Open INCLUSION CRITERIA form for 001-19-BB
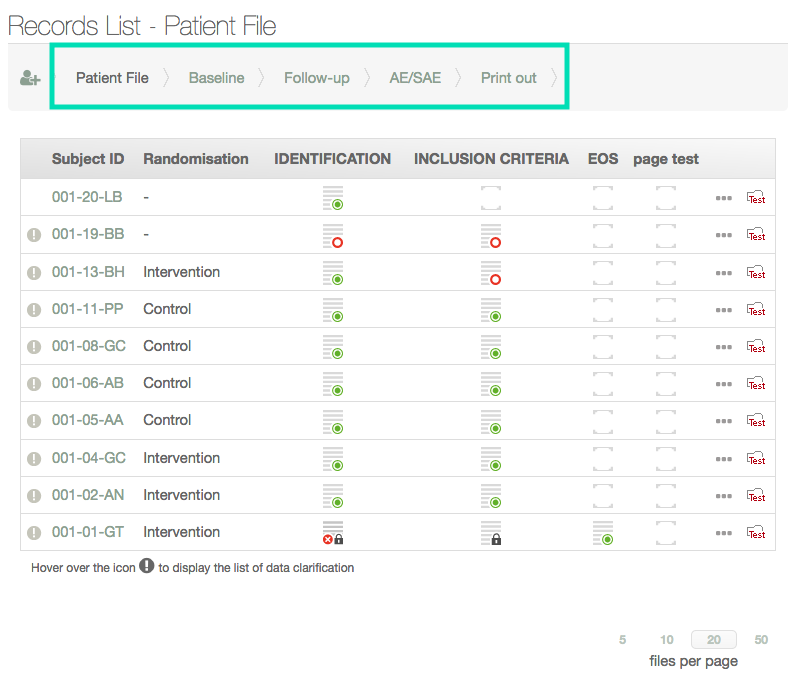This screenshot has height=686, width=790. (x=490, y=235)
